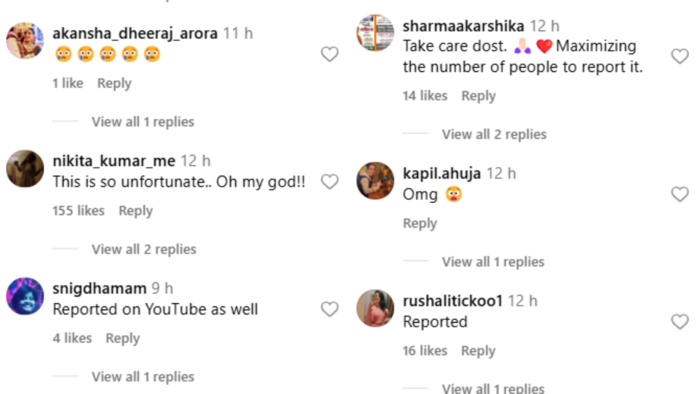
Task: Open the snigdhamam username link
Action: click(99, 288)
